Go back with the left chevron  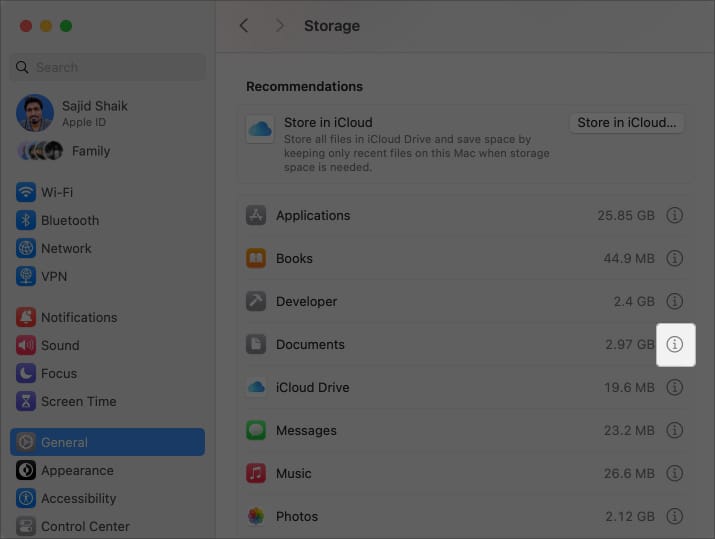coord(244,26)
